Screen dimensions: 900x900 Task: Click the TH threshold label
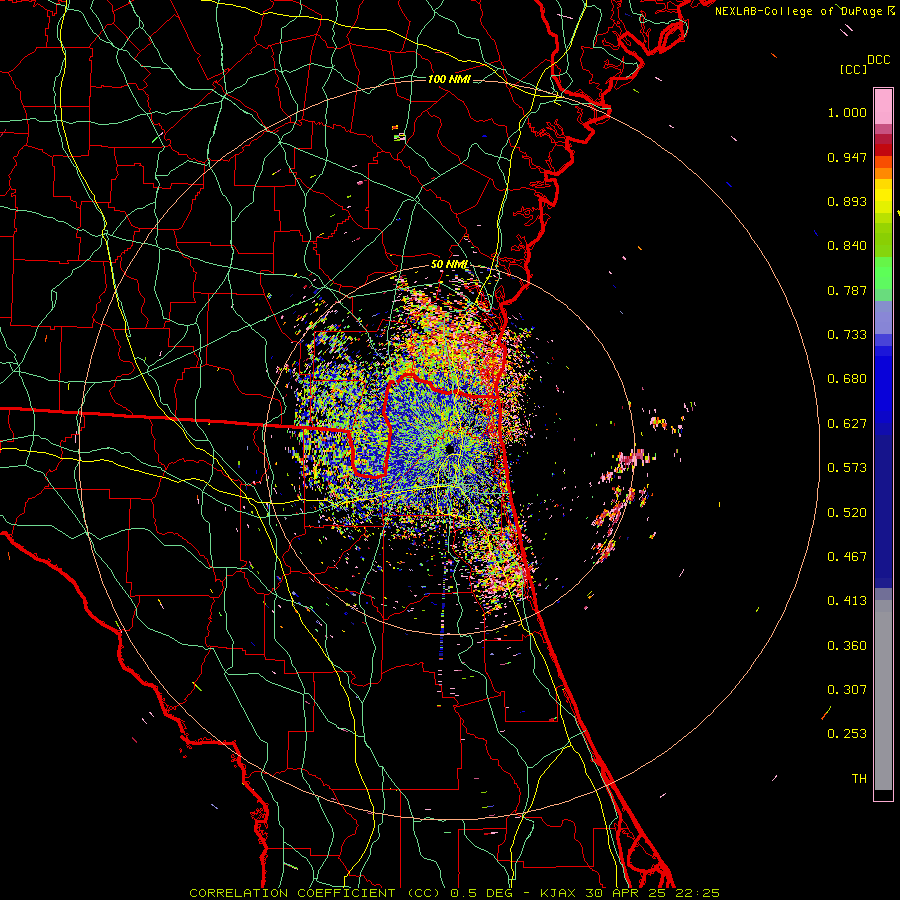[x=859, y=779]
